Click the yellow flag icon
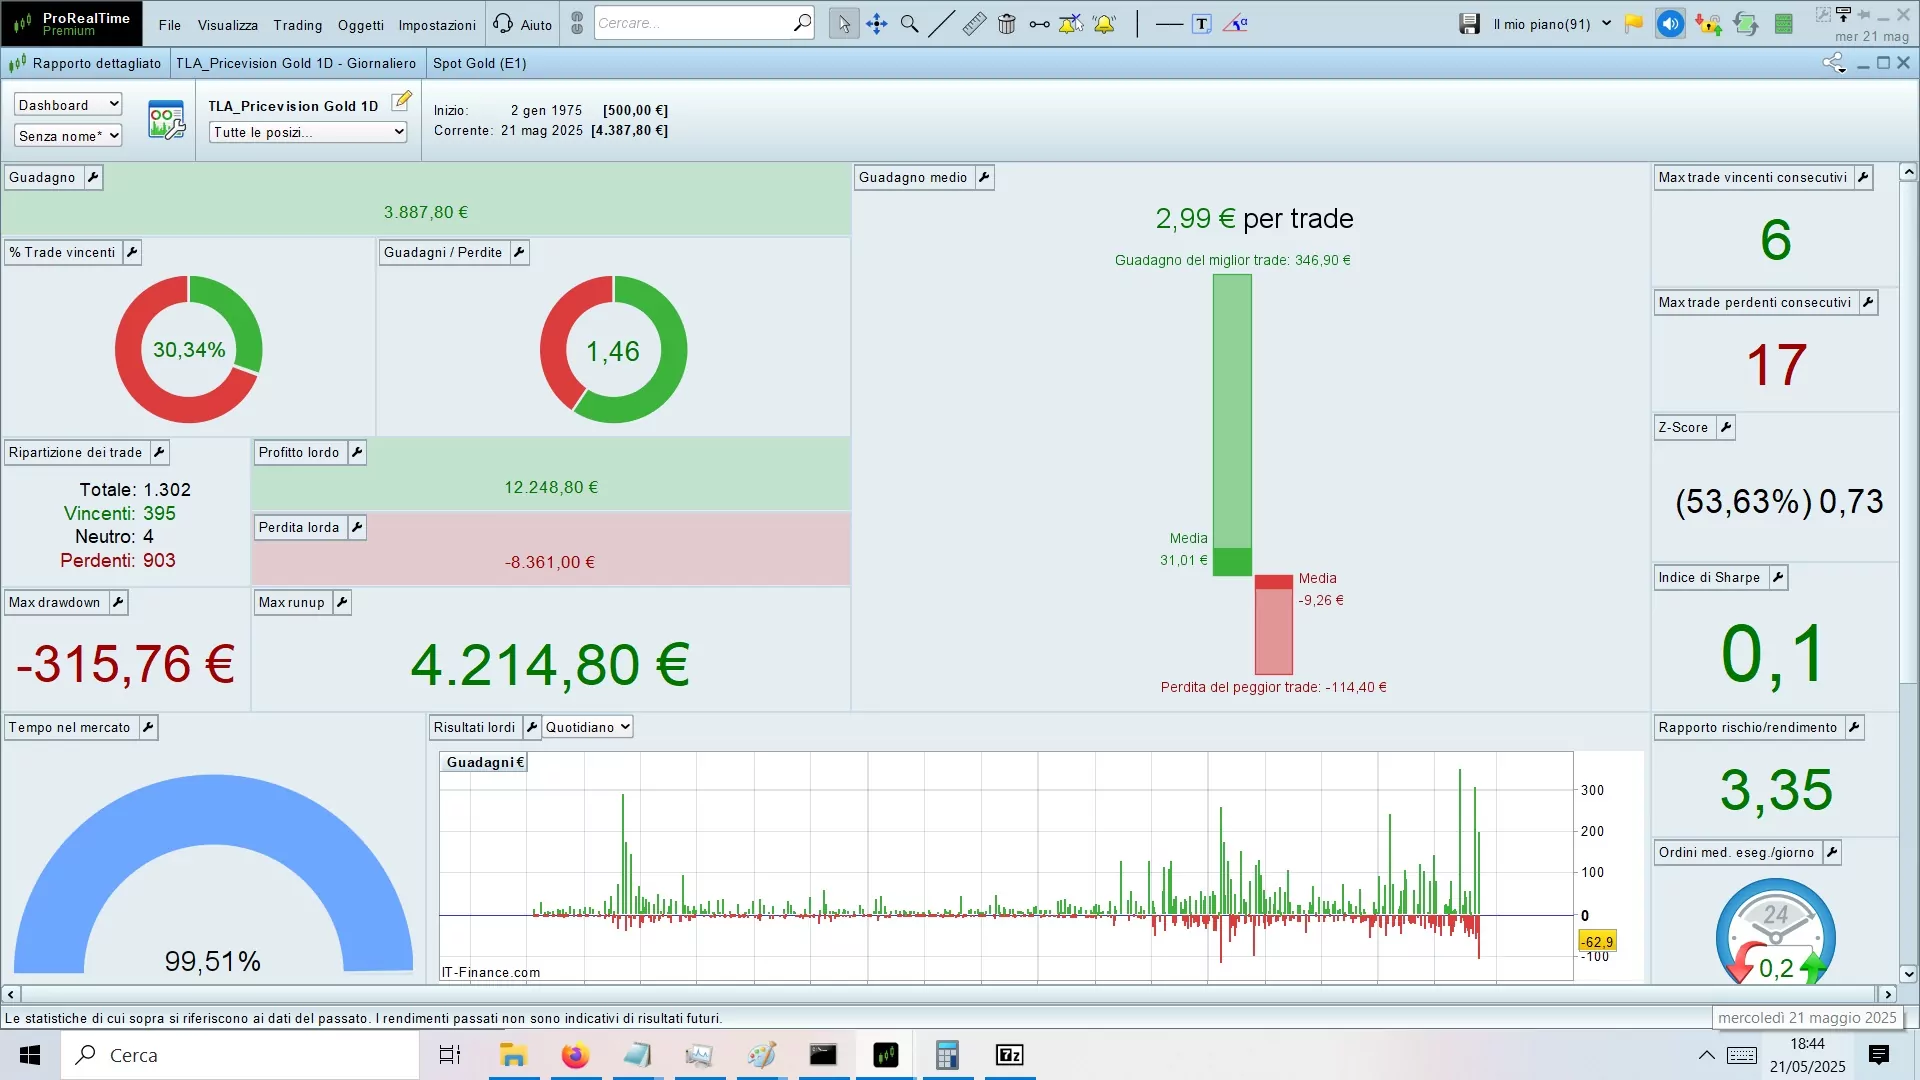 click(x=1634, y=24)
